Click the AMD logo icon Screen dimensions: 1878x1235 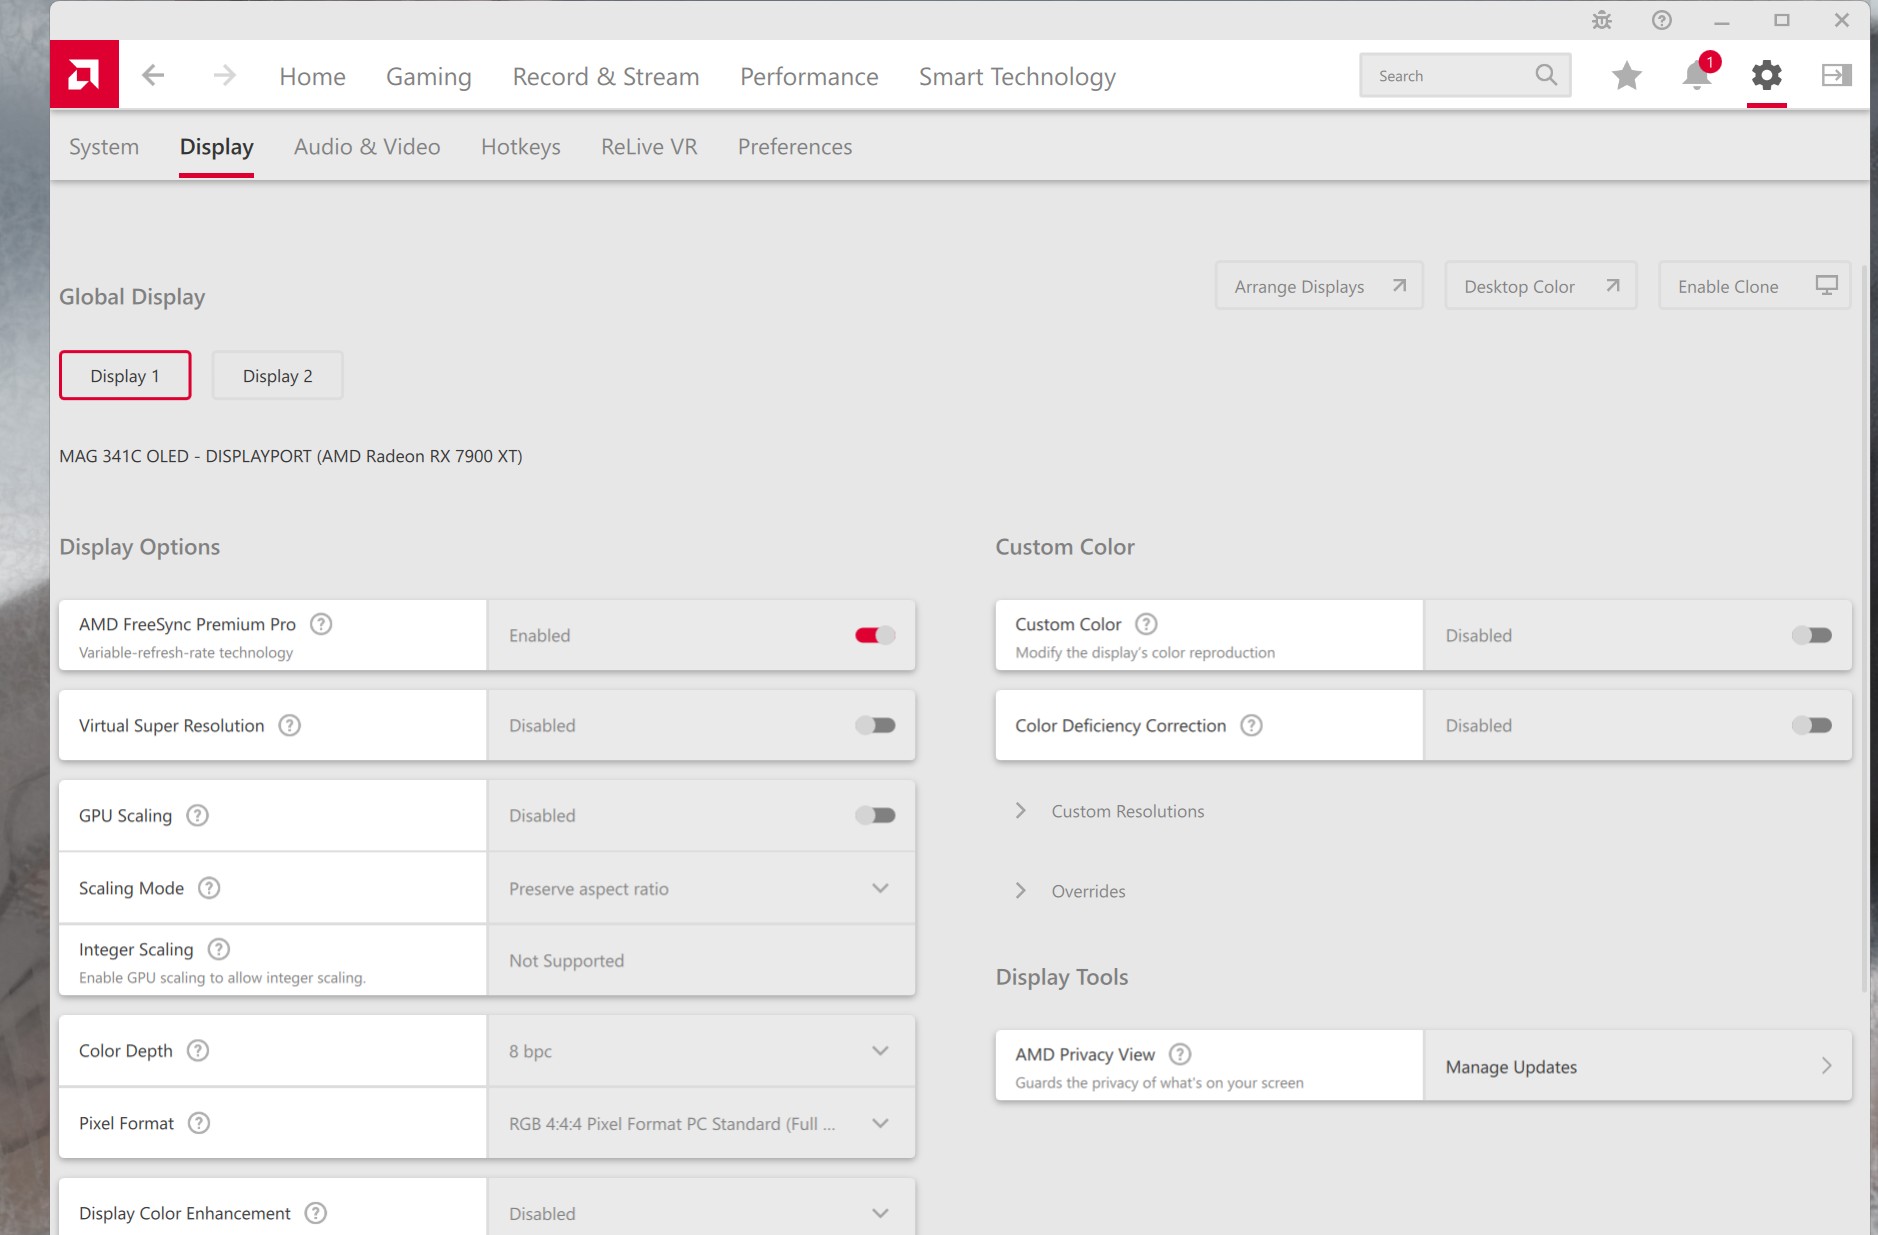[x=84, y=75]
